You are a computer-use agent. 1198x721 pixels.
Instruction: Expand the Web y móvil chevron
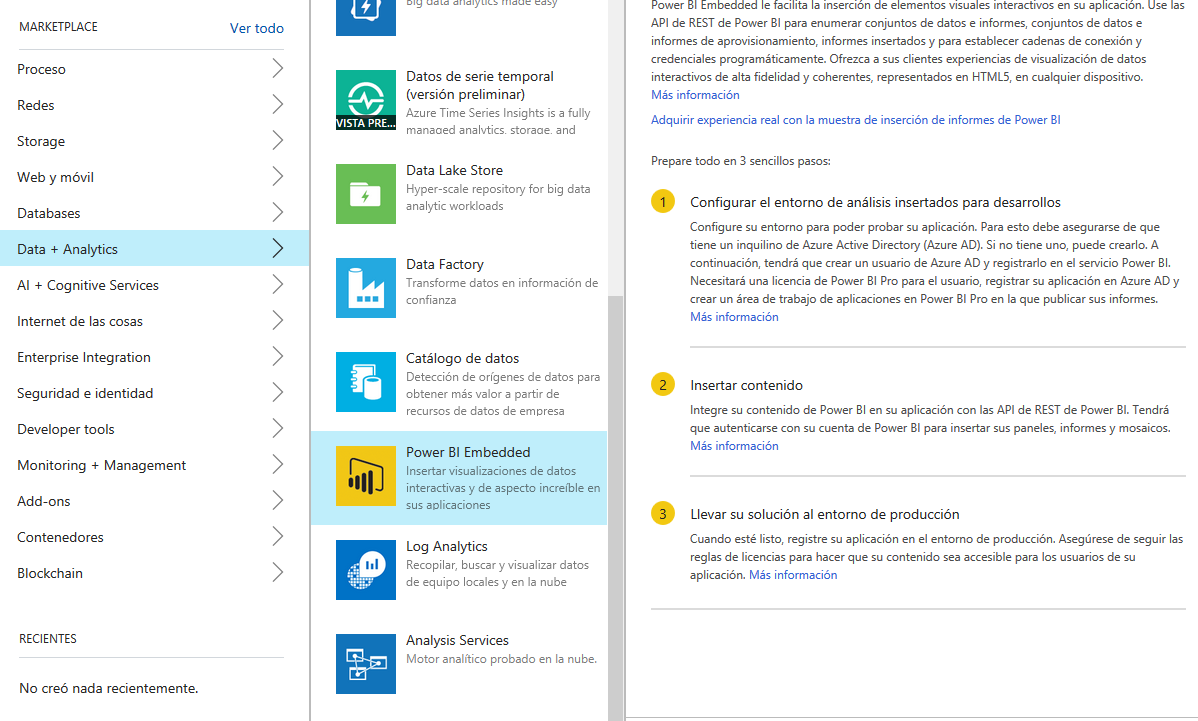point(277,176)
